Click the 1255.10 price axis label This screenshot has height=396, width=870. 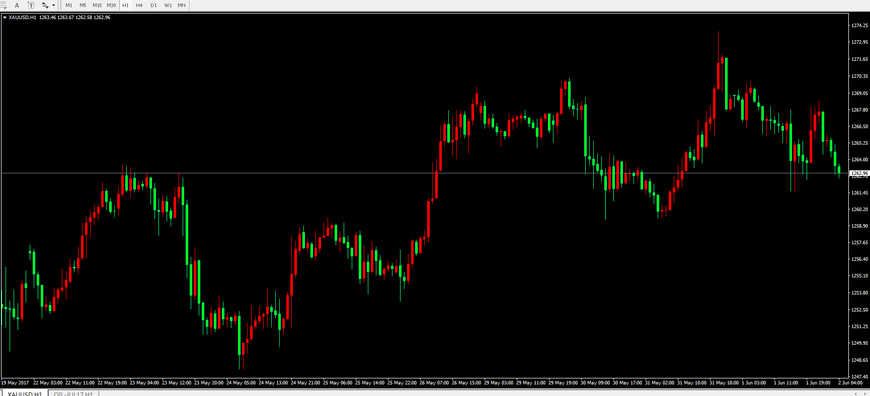pyautogui.click(x=859, y=276)
